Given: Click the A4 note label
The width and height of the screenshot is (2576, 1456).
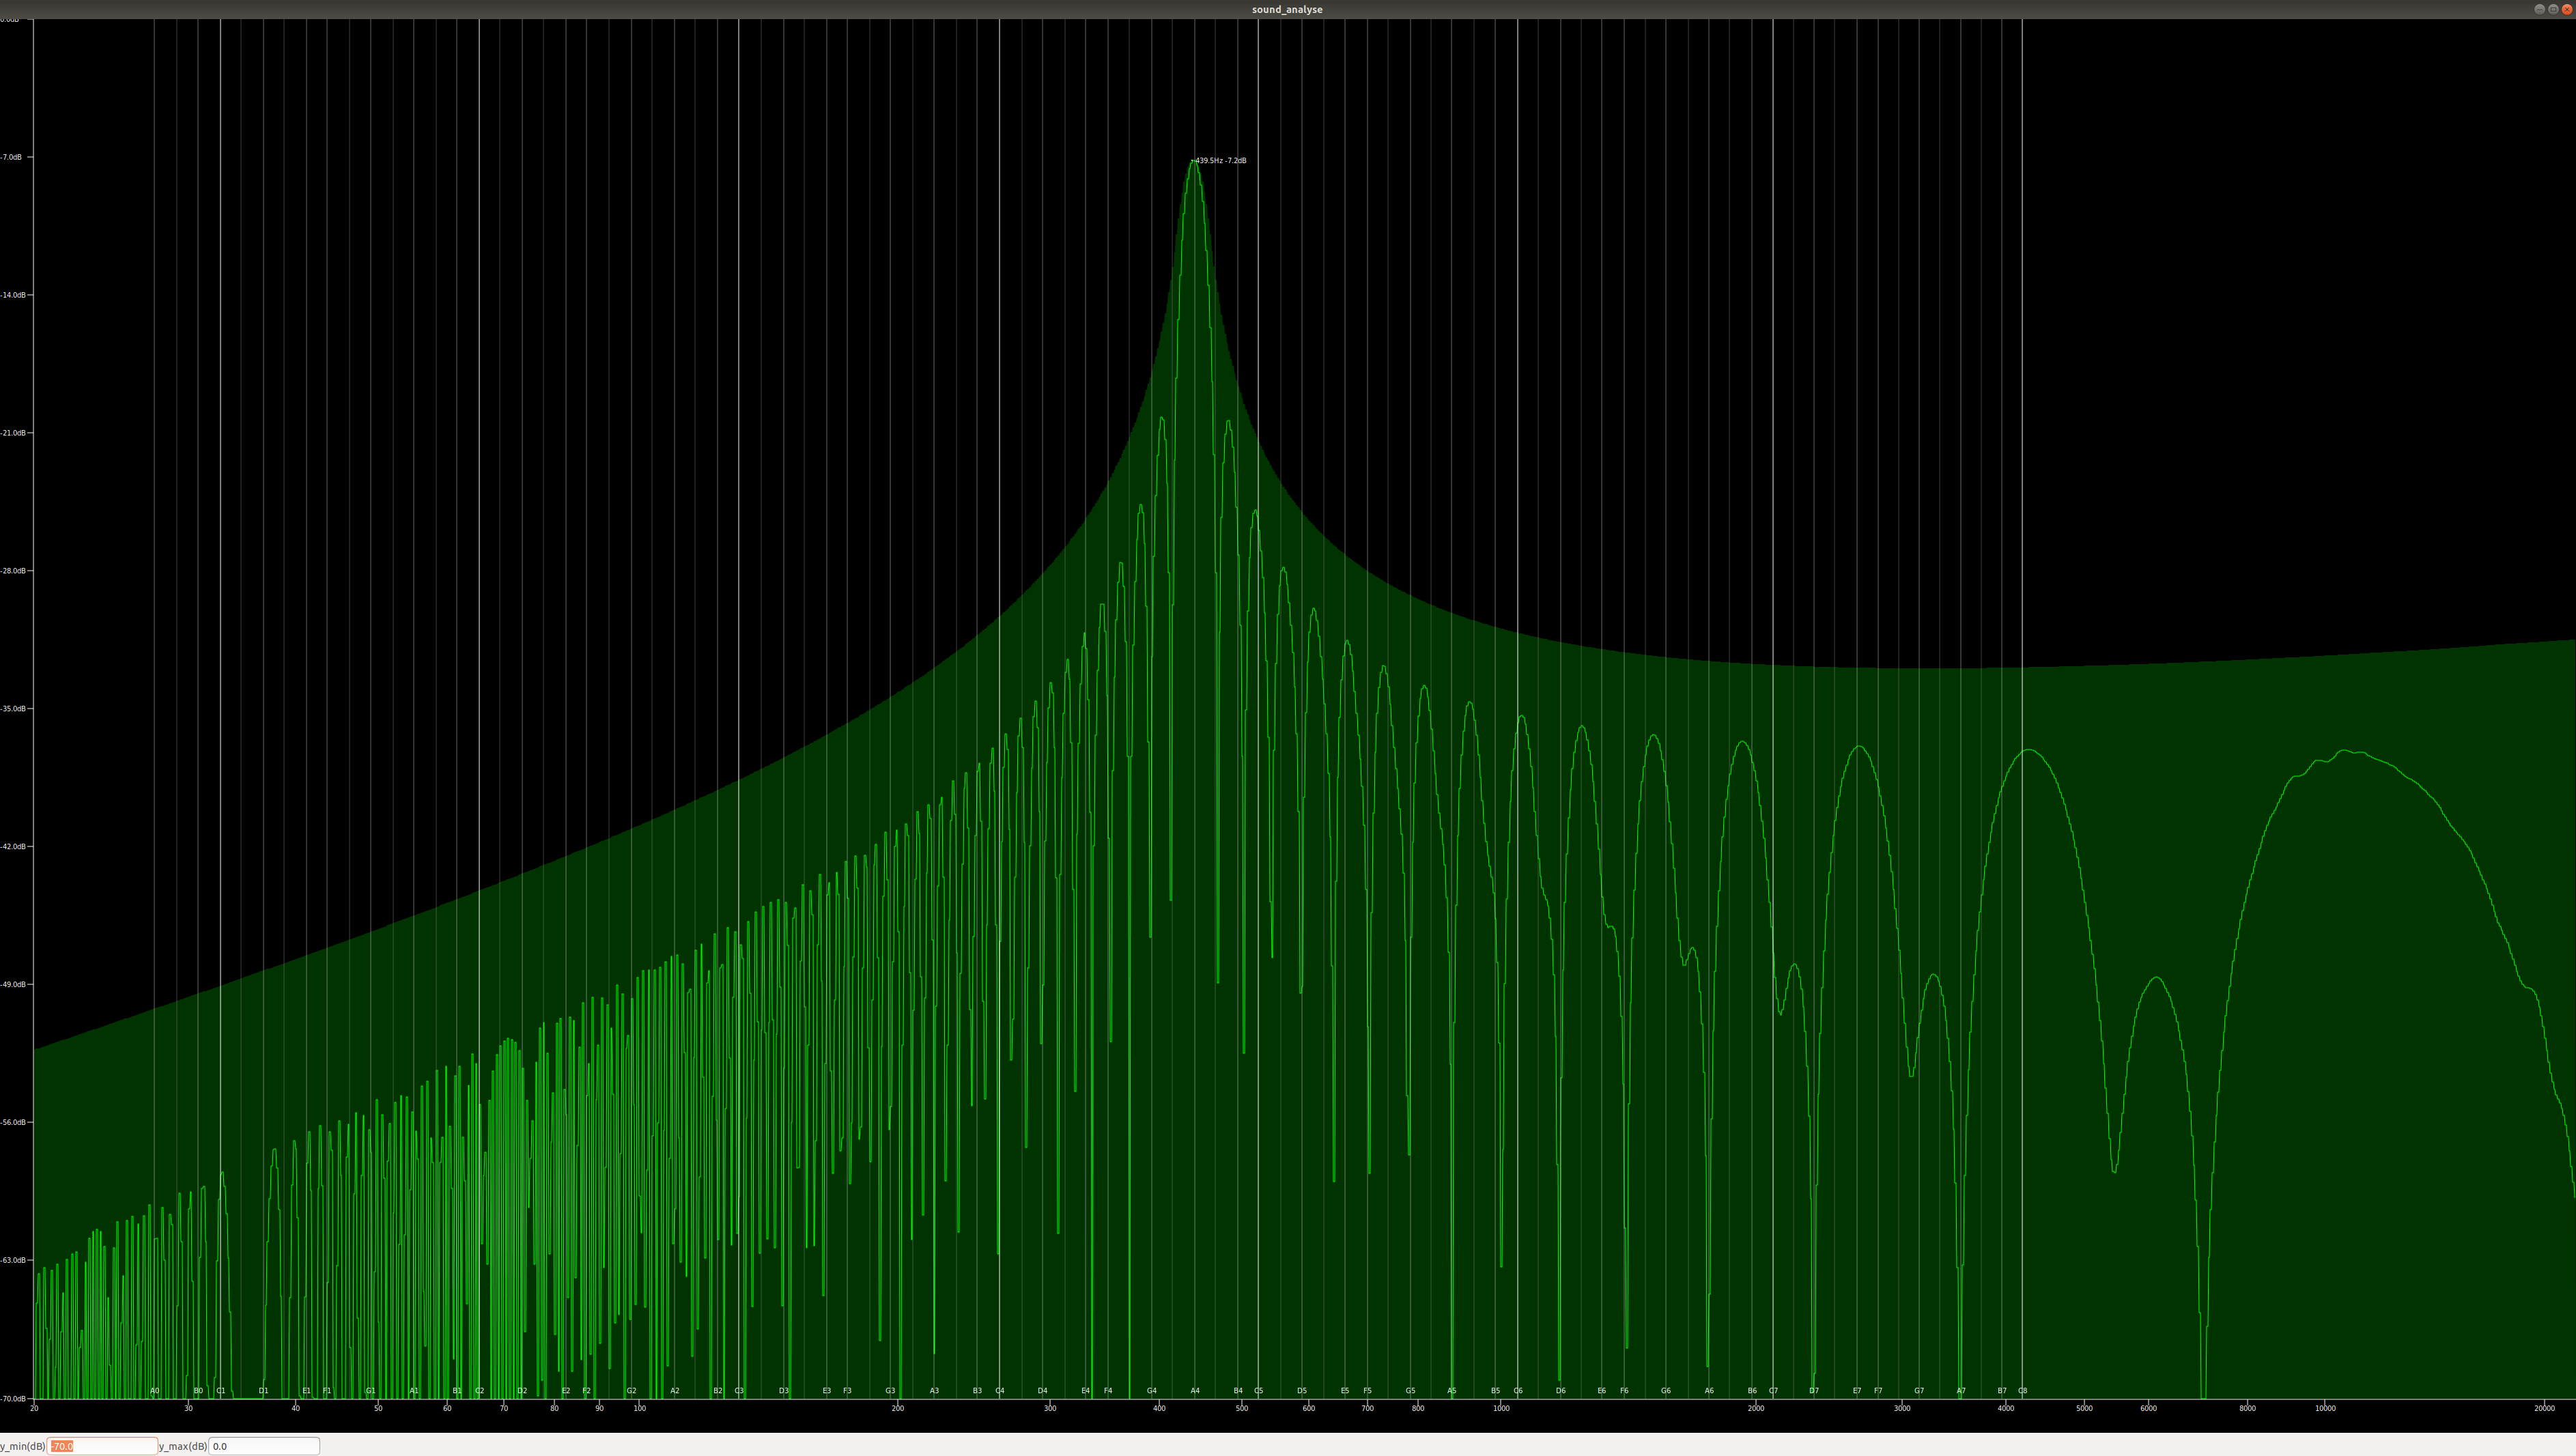Looking at the screenshot, I should tap(1195, 1391).
